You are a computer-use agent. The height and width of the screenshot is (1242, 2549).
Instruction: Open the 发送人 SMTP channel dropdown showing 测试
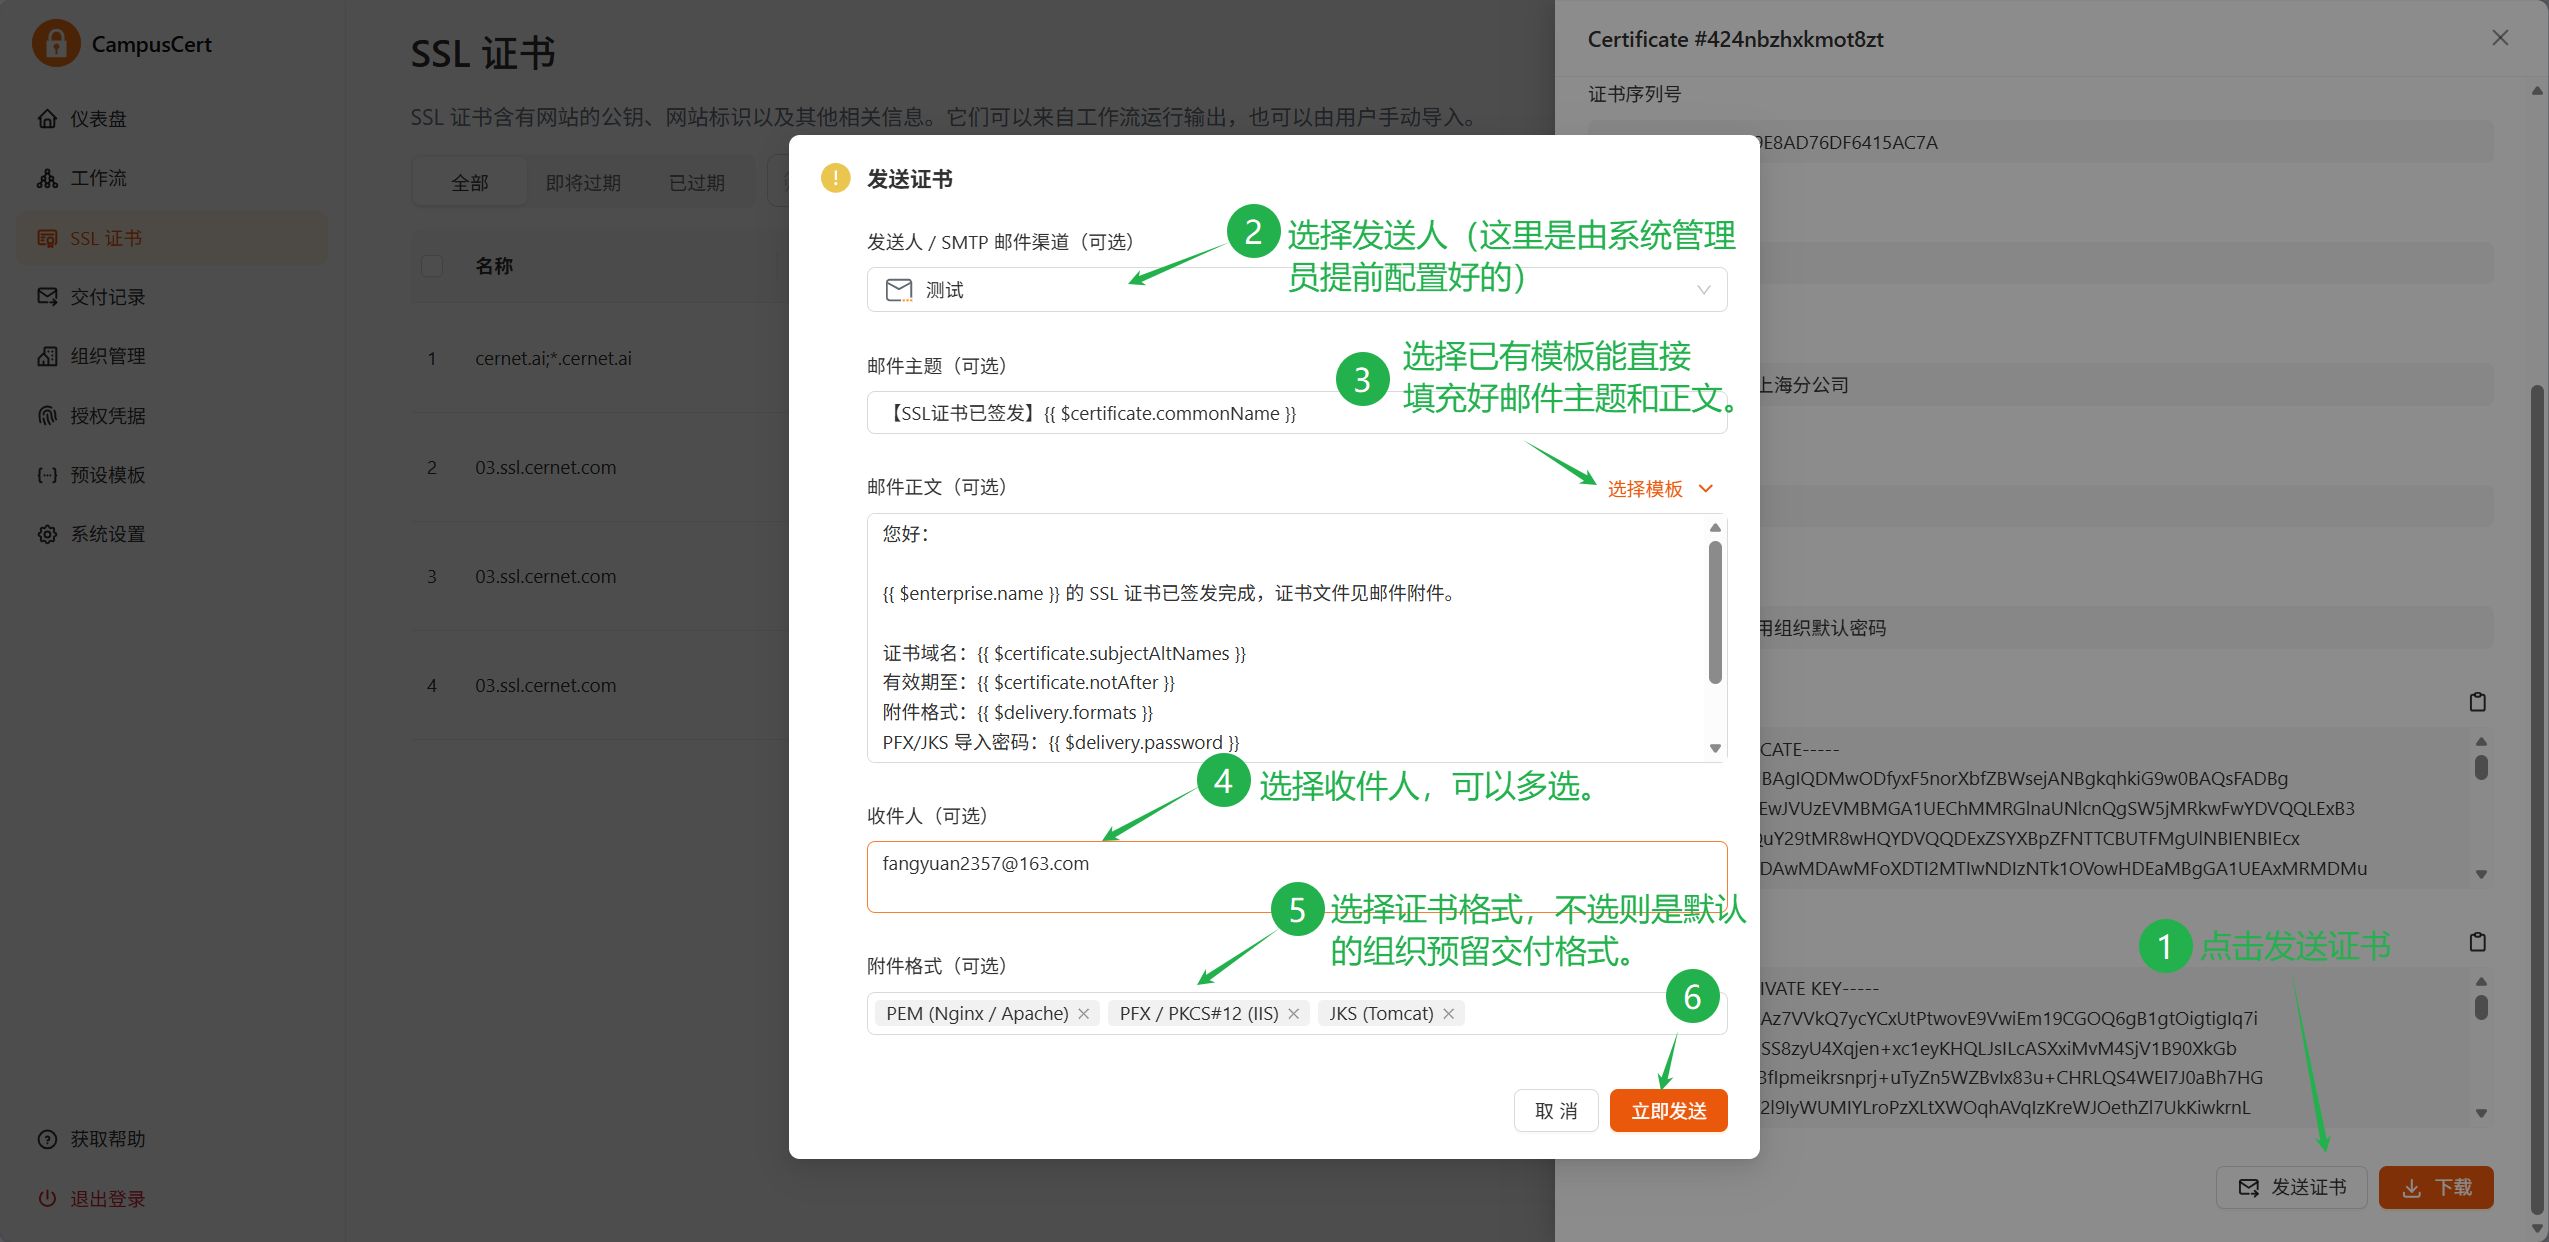point(1296,290)
